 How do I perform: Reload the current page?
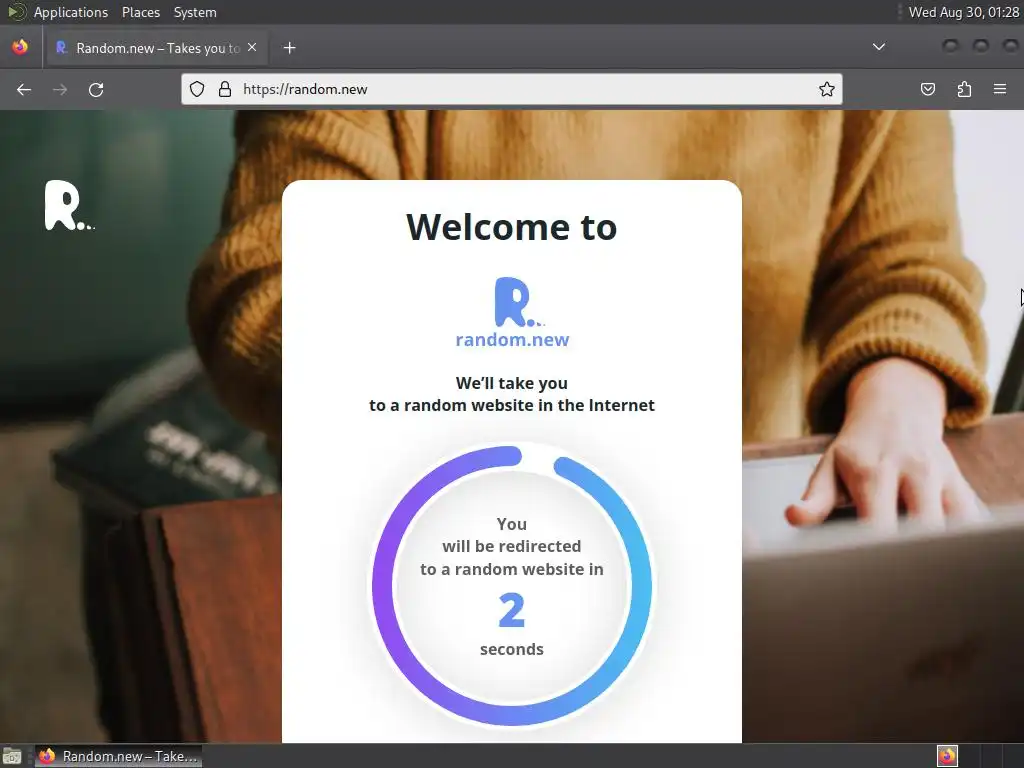(x=96, y=89)
